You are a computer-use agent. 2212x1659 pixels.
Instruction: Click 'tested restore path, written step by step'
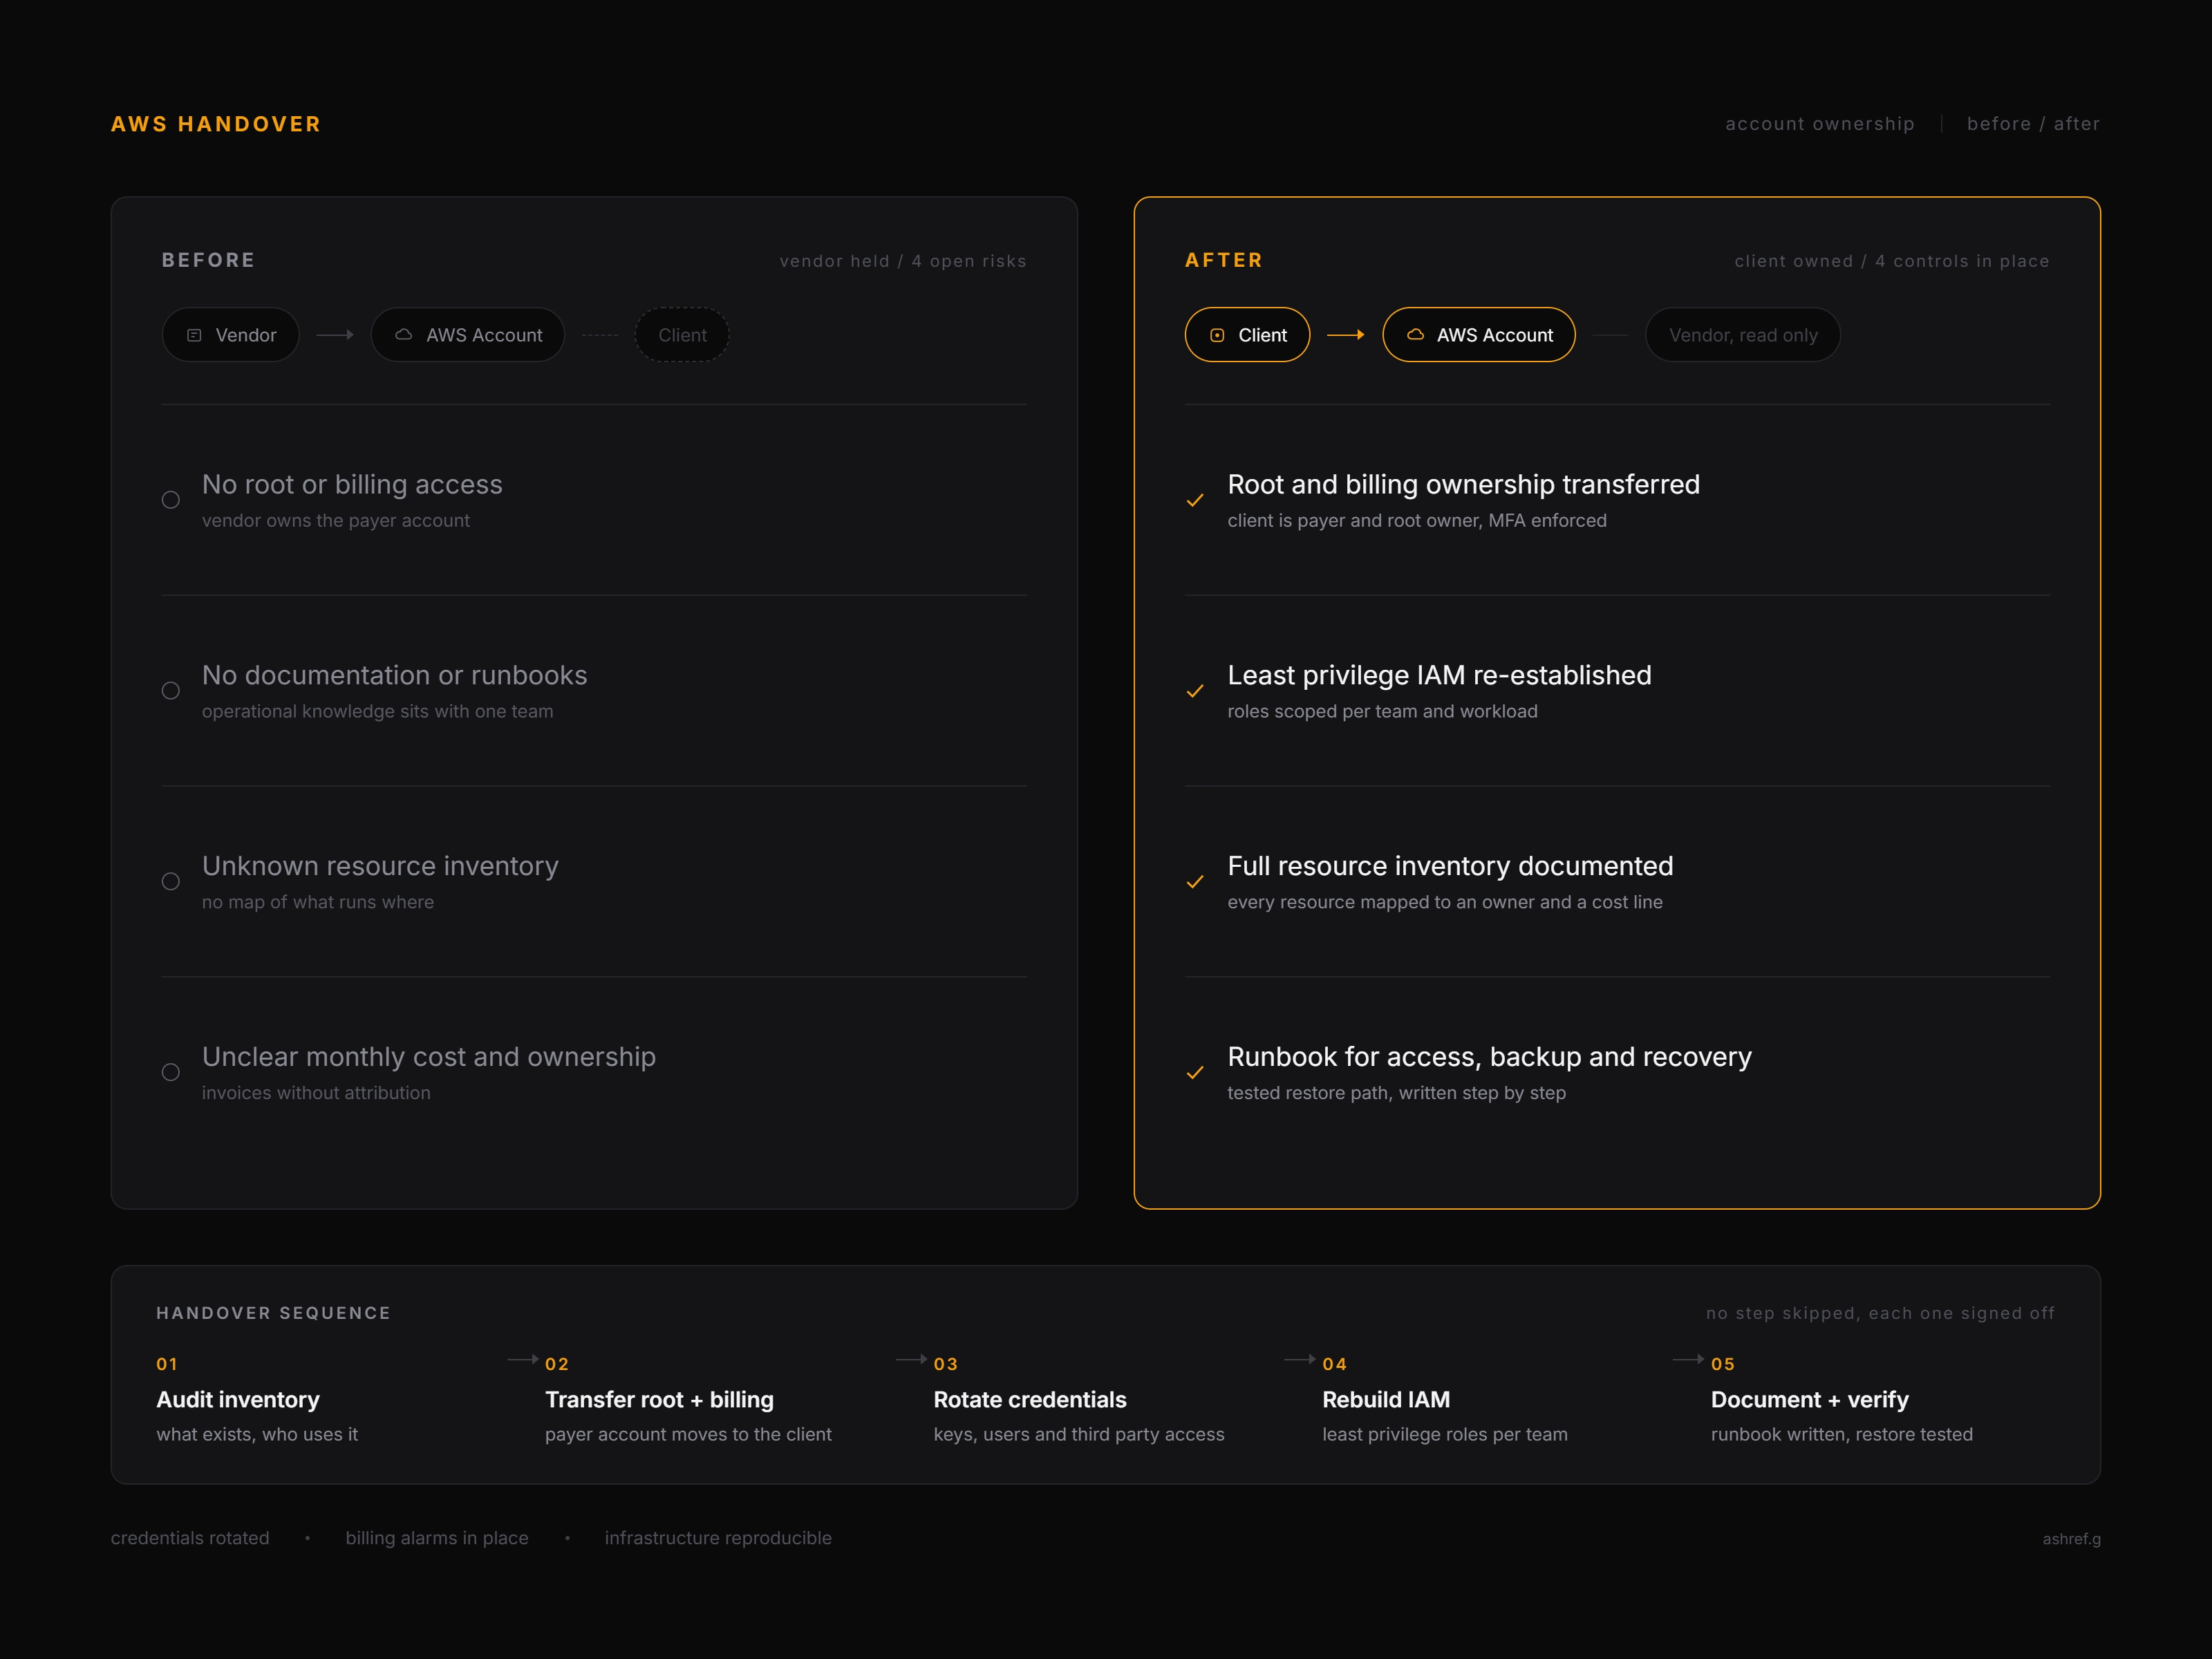(x=1397, y=1093)
